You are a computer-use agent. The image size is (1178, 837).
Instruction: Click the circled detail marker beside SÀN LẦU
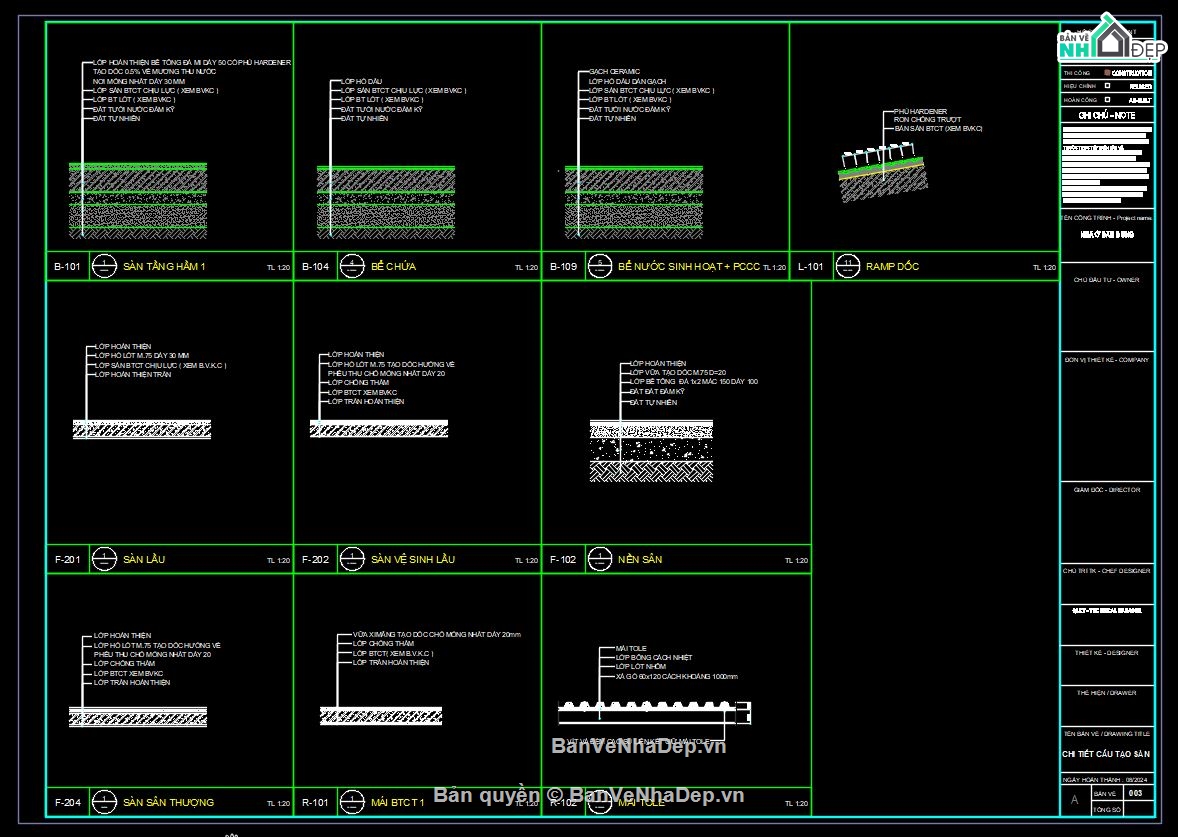coord(103,559)
